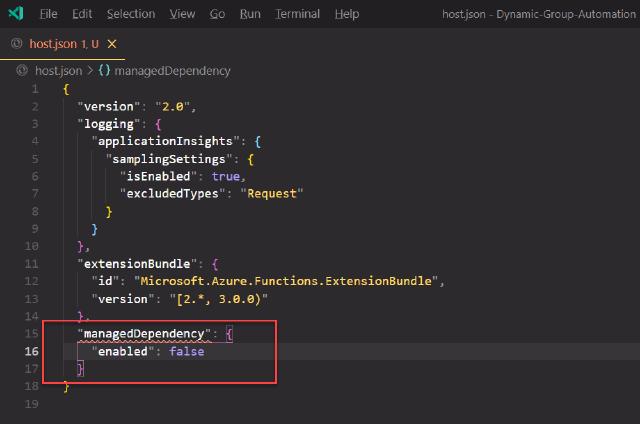Click the host.json tab file icon
Image resolution: width=640 pixels, height=424 pixels.
tap(16, 43)
